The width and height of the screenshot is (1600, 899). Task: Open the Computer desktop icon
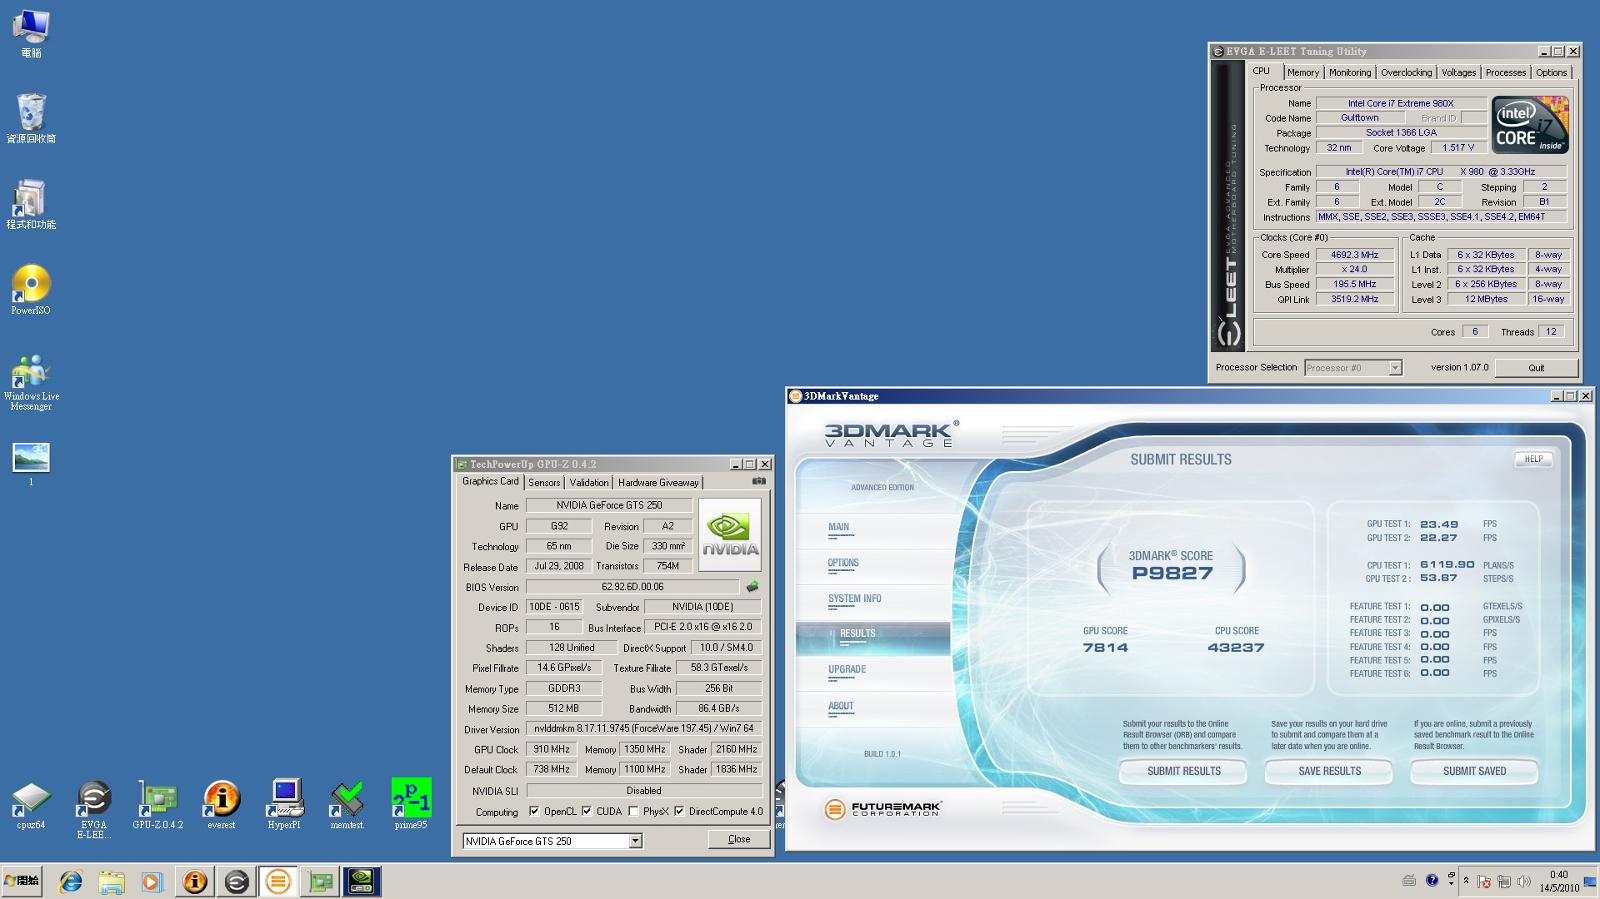(x=31, y=33)
